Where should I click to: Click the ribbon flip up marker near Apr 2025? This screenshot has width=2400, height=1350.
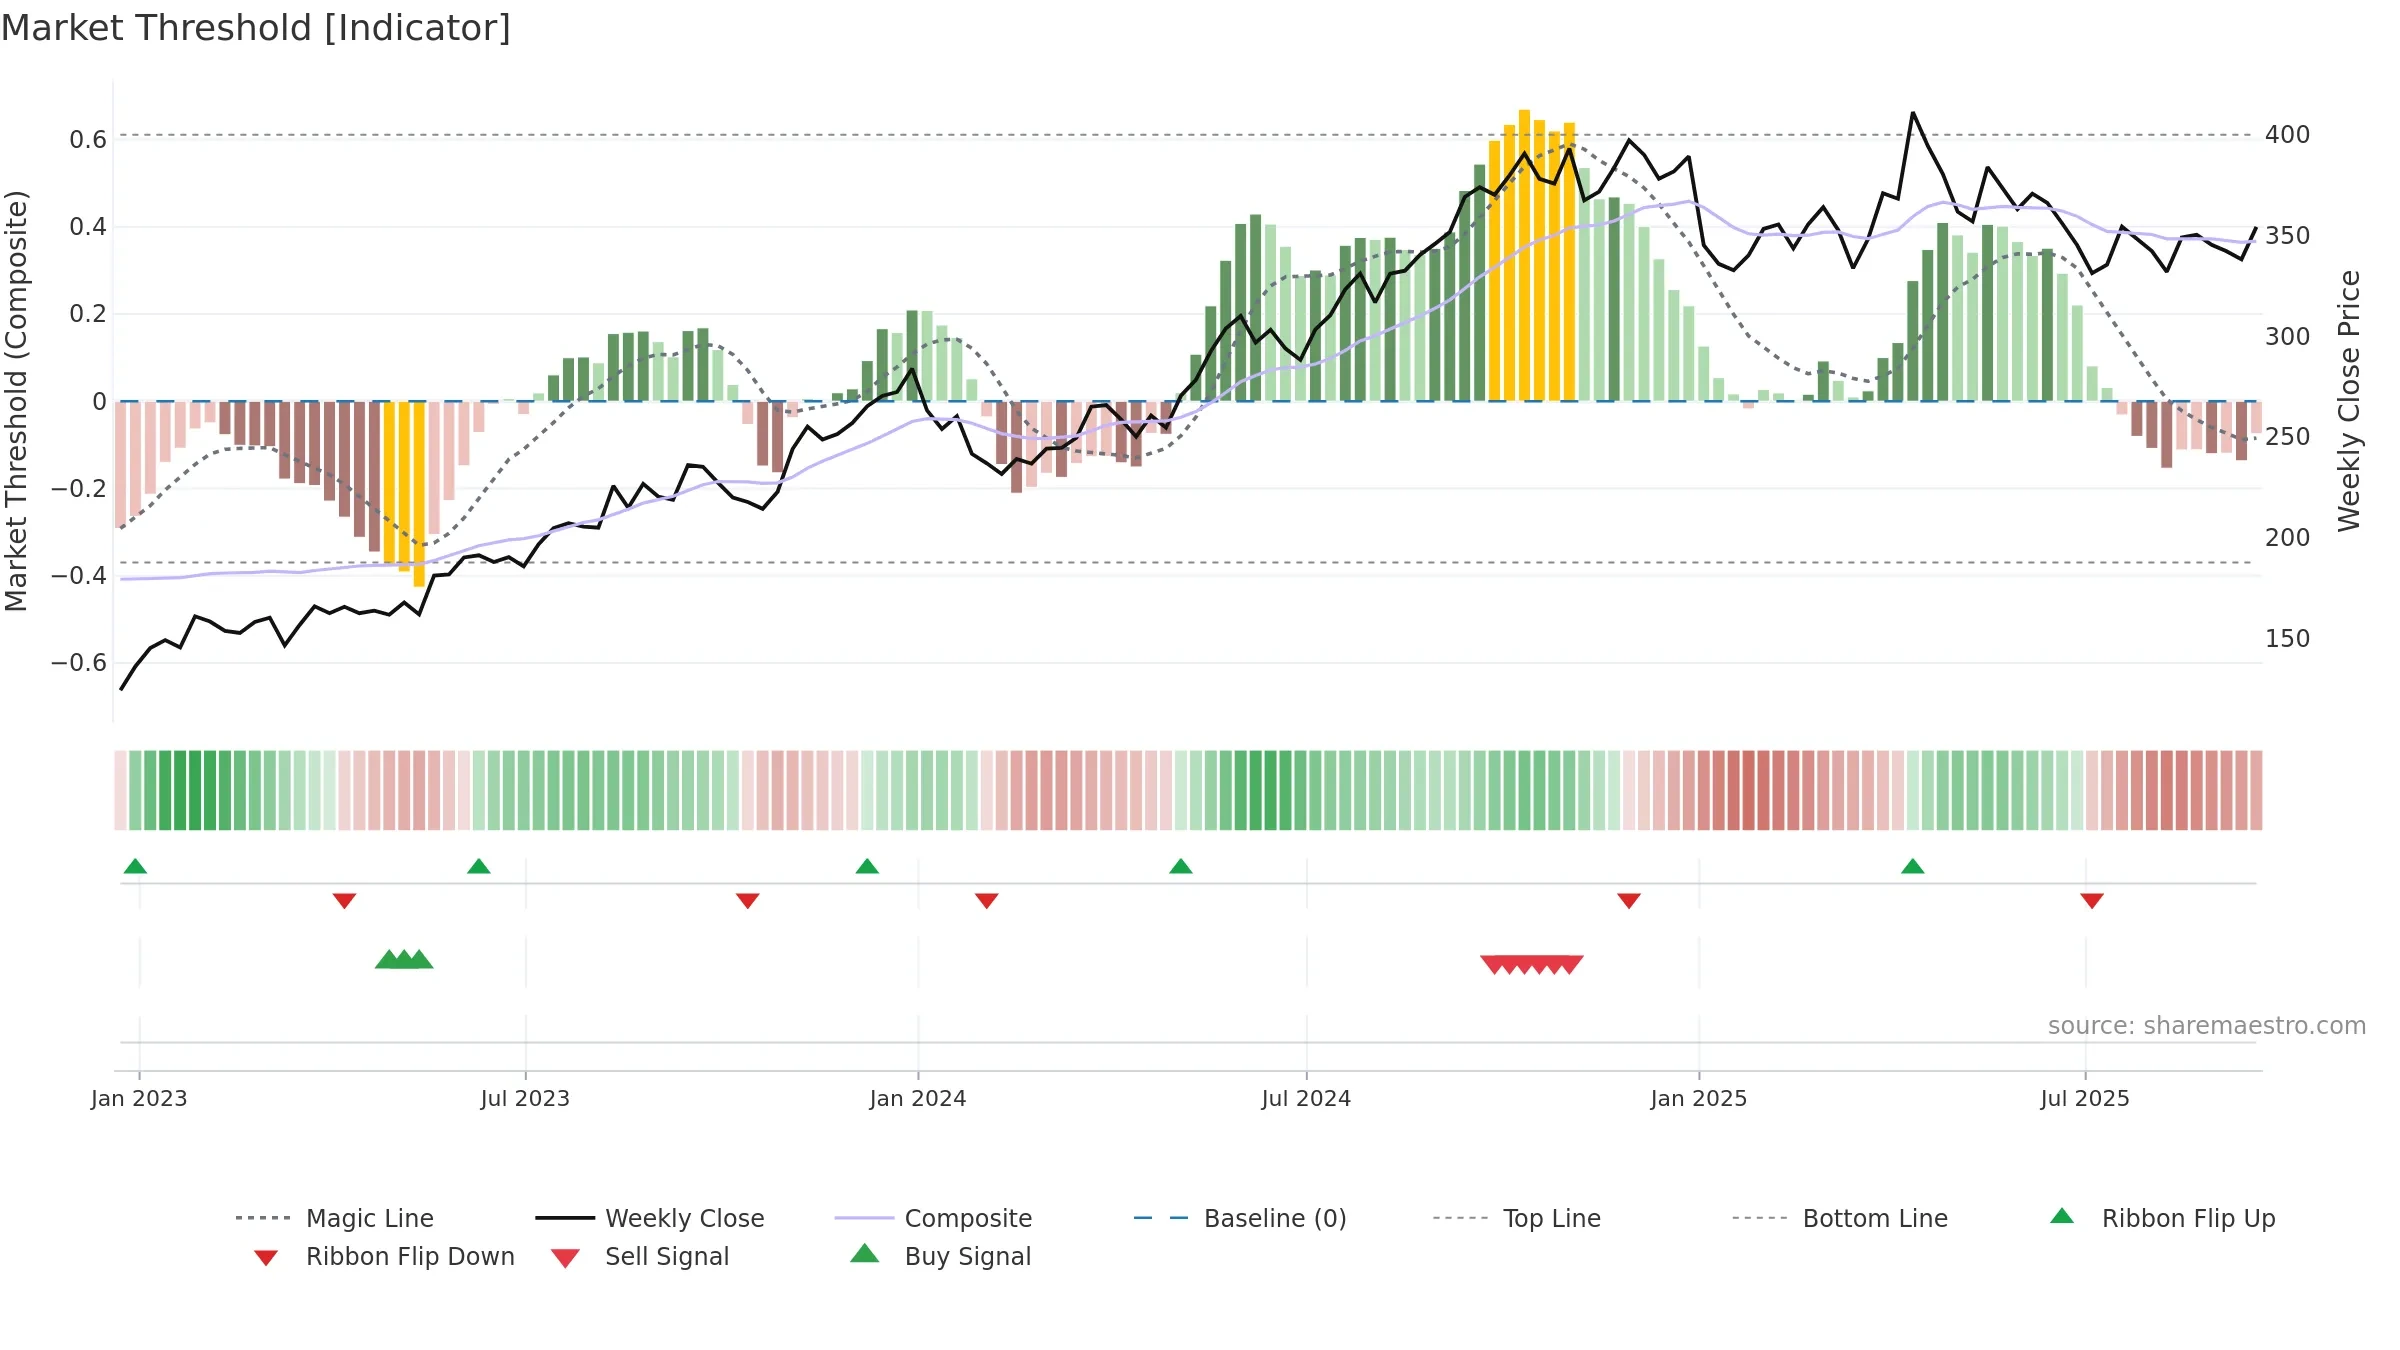click(1913, 866)
